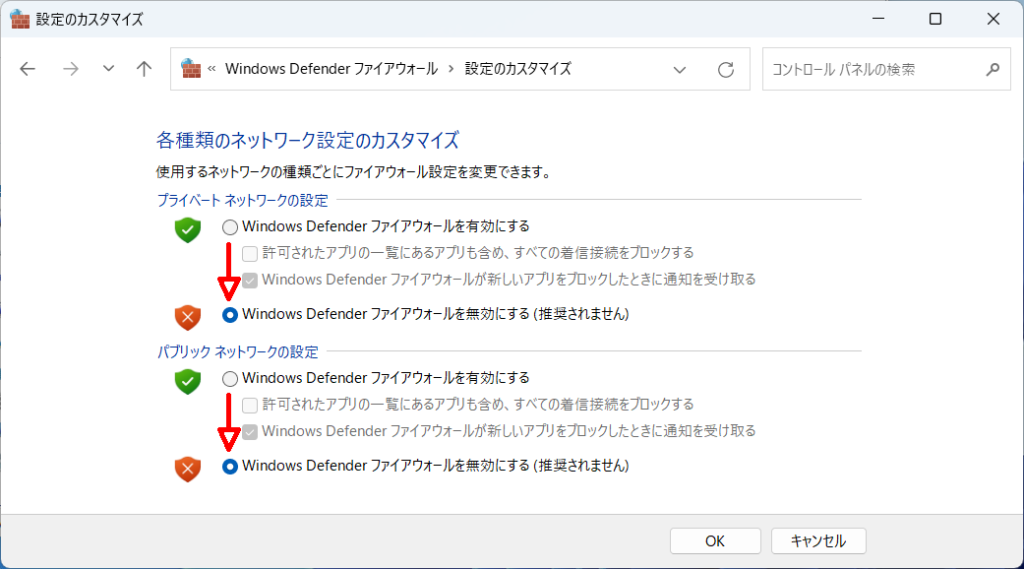Click the キャンセル button
Viewport: 1024px width, 569px height.
tap(818, 541)
